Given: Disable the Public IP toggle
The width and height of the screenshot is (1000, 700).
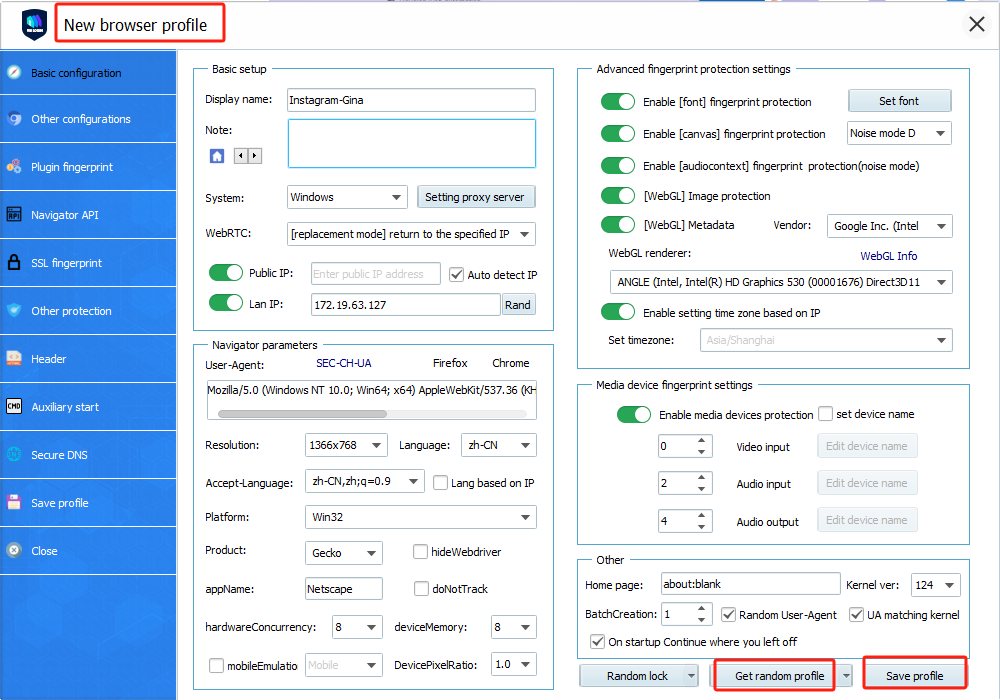Looking at the screenshot, I should (x=226, y=274).
